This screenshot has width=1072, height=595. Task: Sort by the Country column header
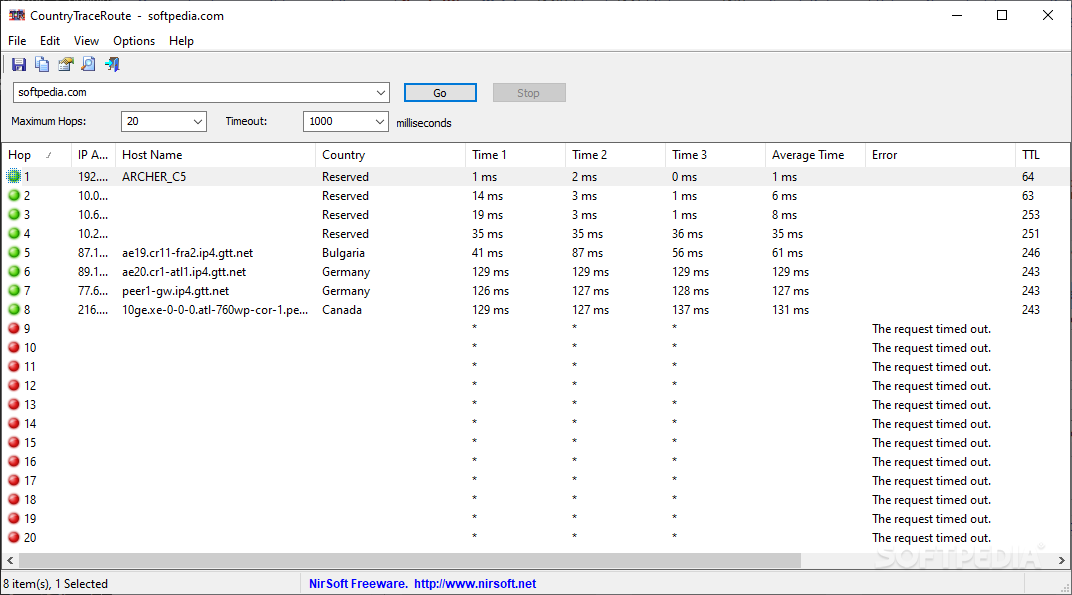point(390,155)
